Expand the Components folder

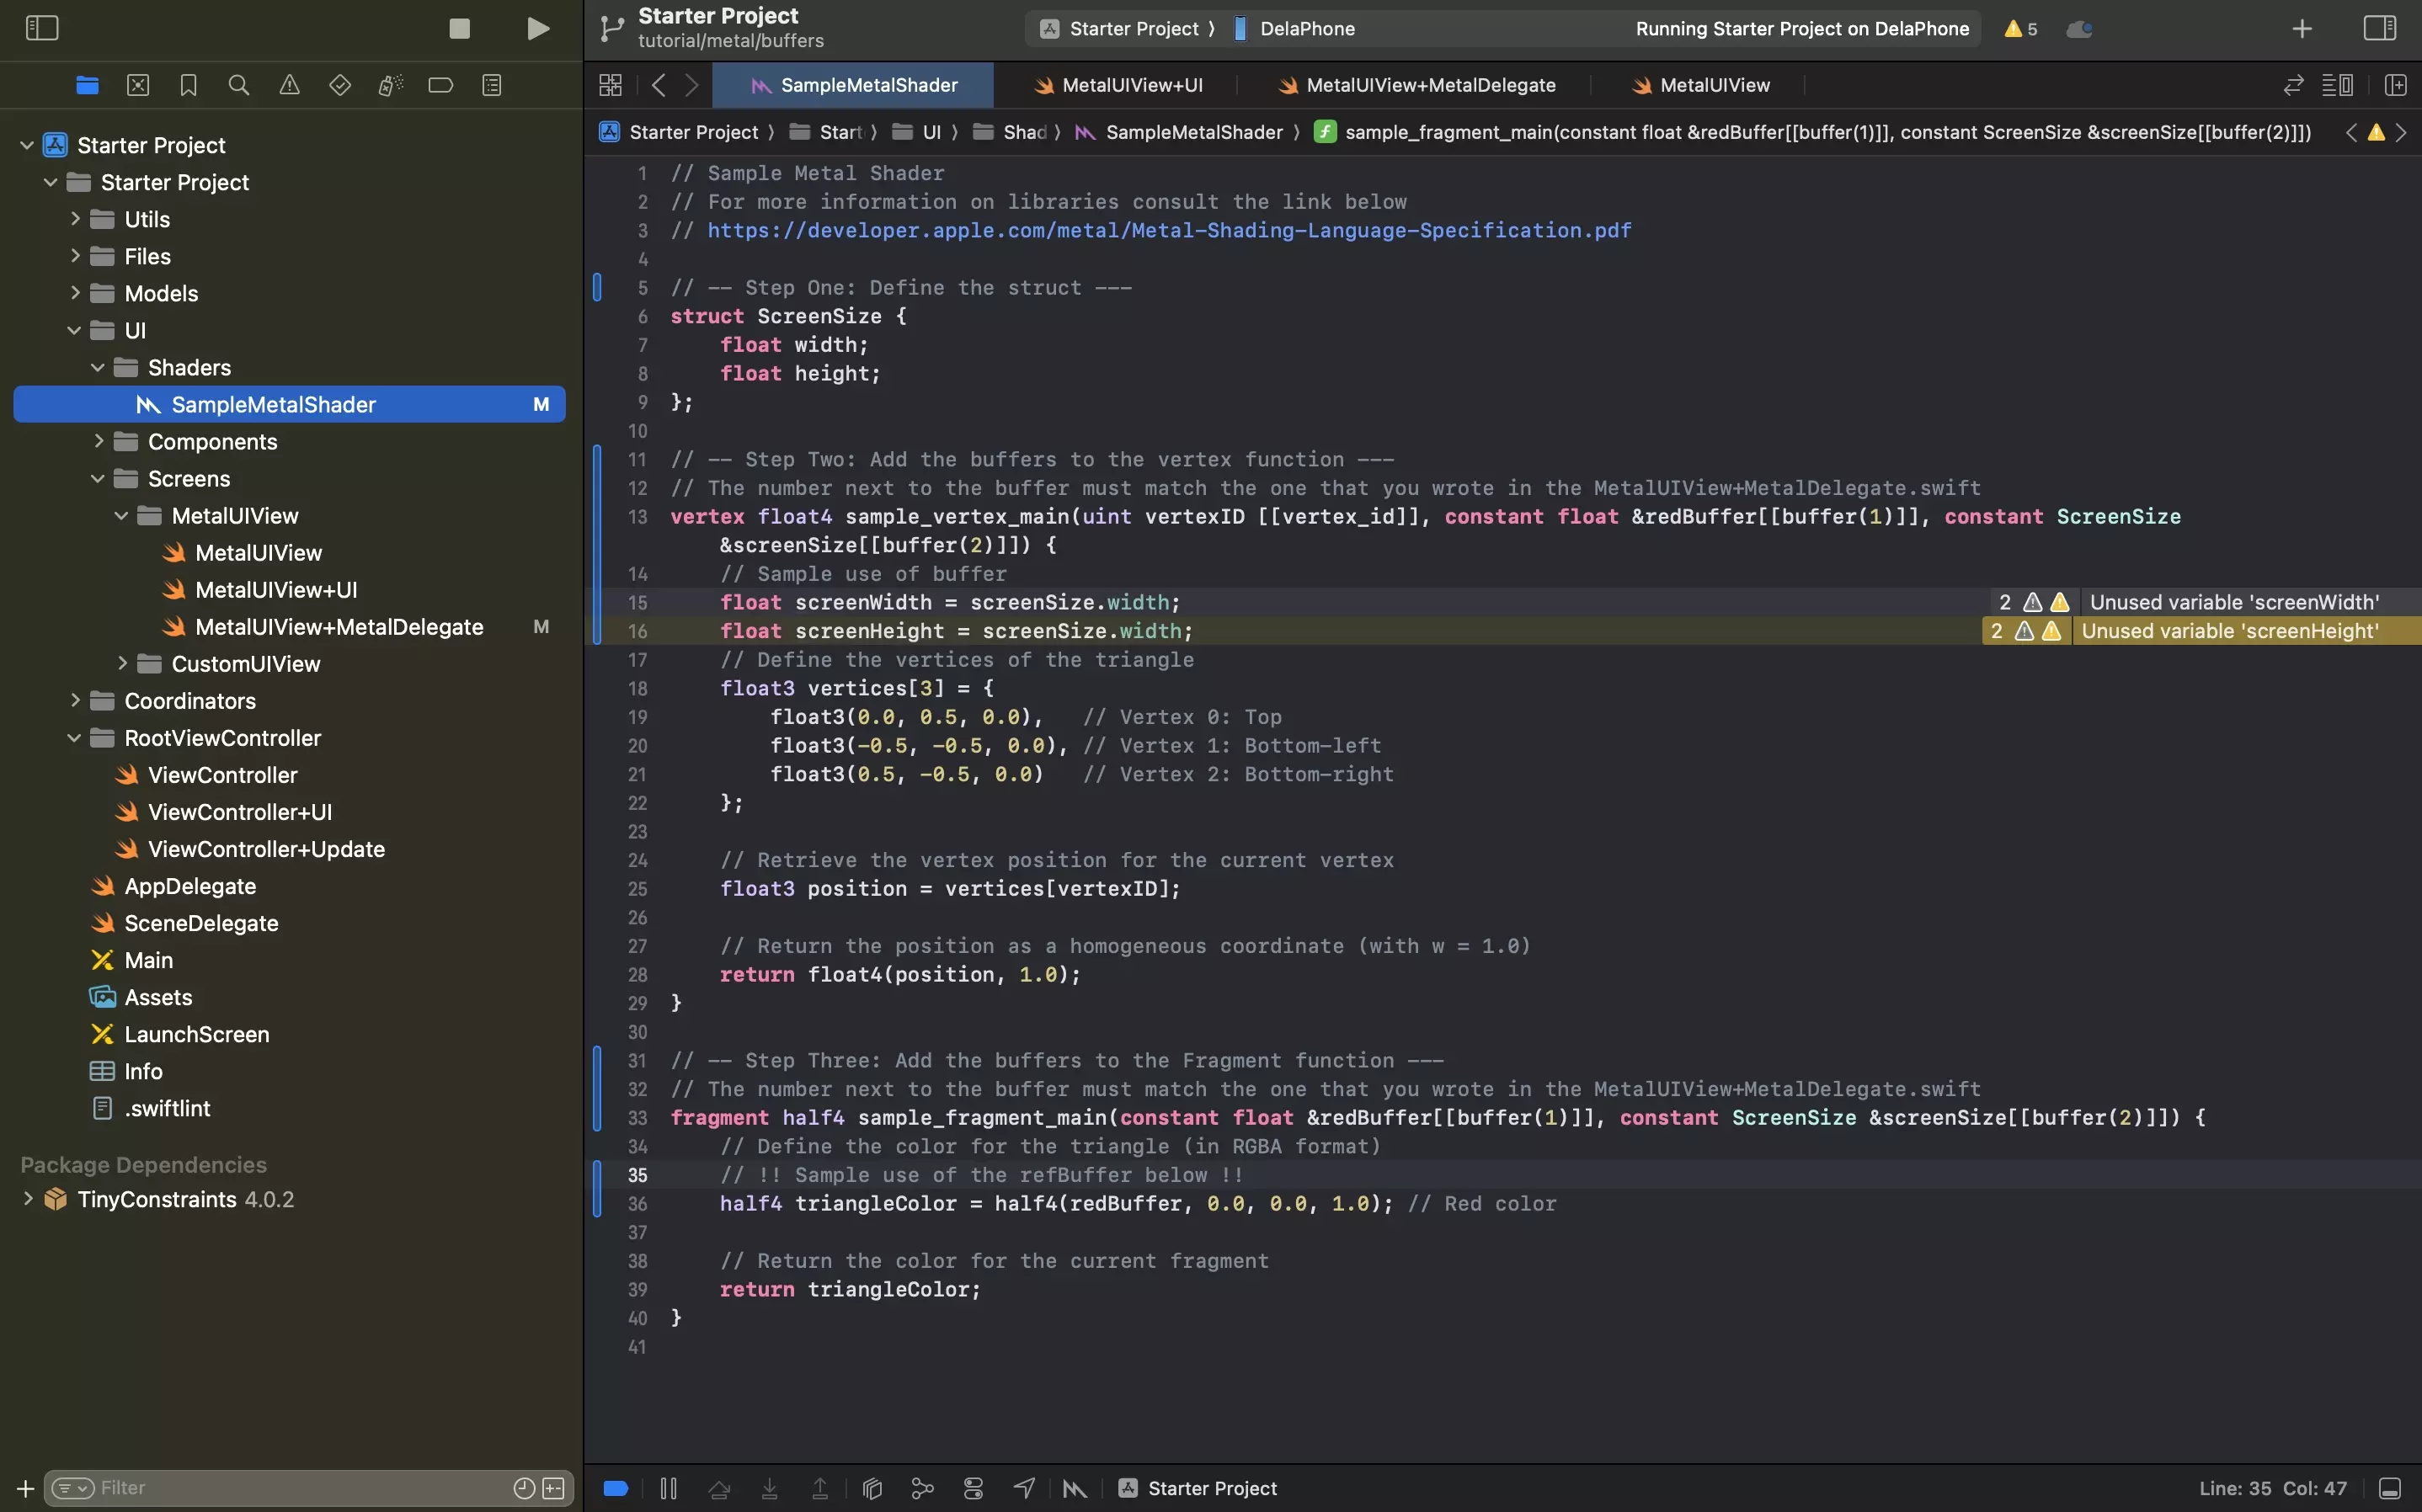pyautogui.click(x=98, y=441)
